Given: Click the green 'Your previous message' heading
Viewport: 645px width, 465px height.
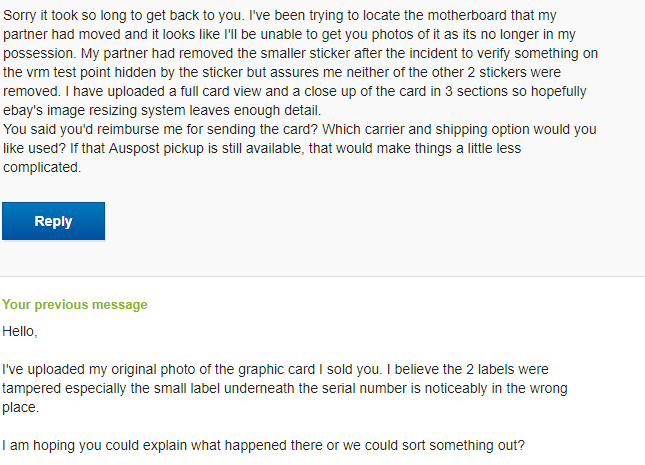Looking at the screenshot, I should (x=75, y=305).
